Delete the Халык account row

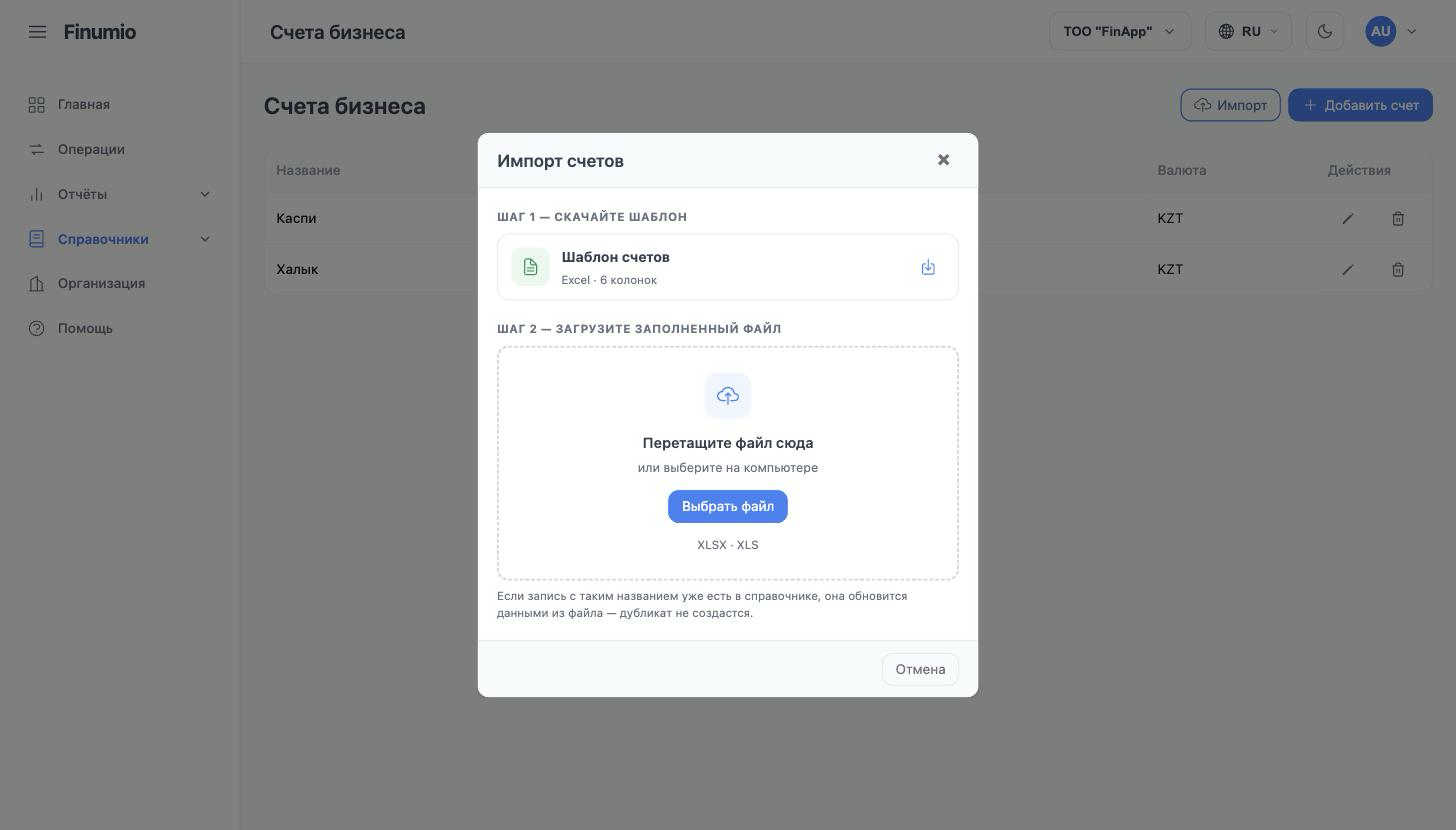click(x=1398, y=270)
